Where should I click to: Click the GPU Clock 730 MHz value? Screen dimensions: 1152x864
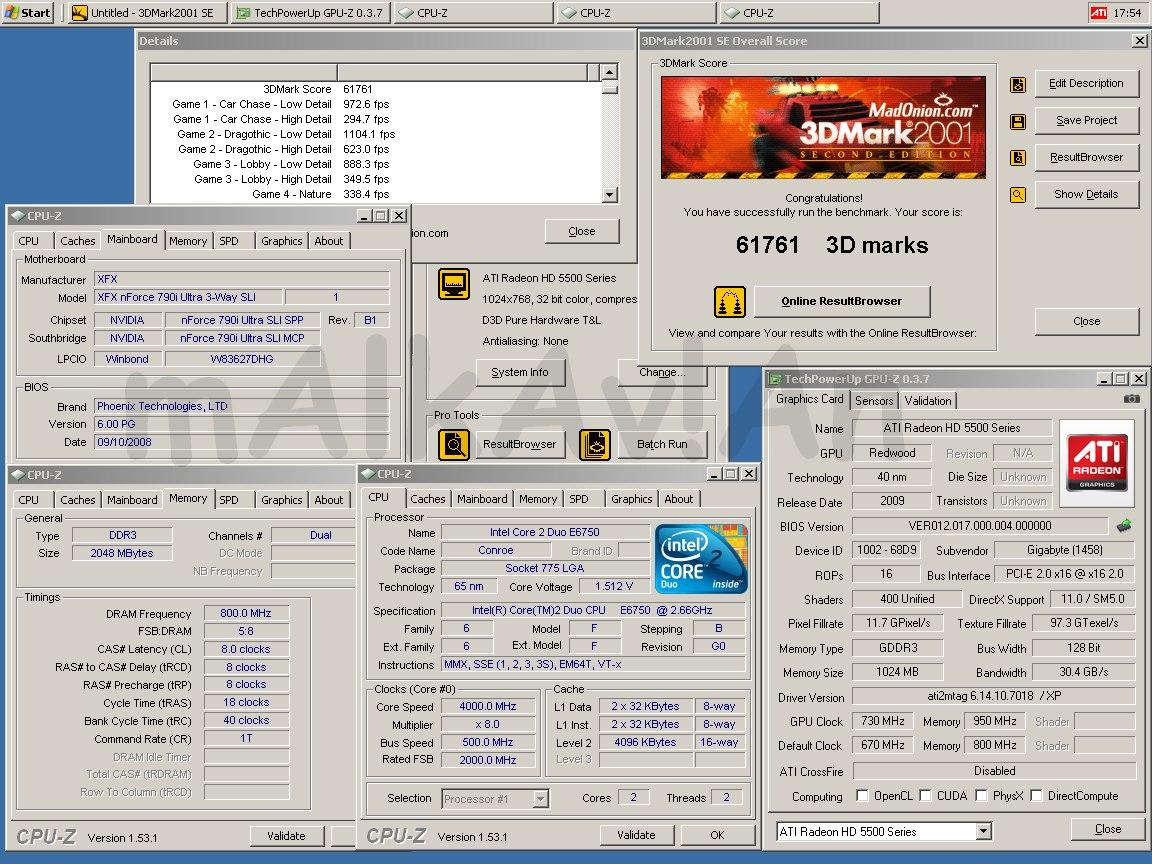tap(883, 721)
